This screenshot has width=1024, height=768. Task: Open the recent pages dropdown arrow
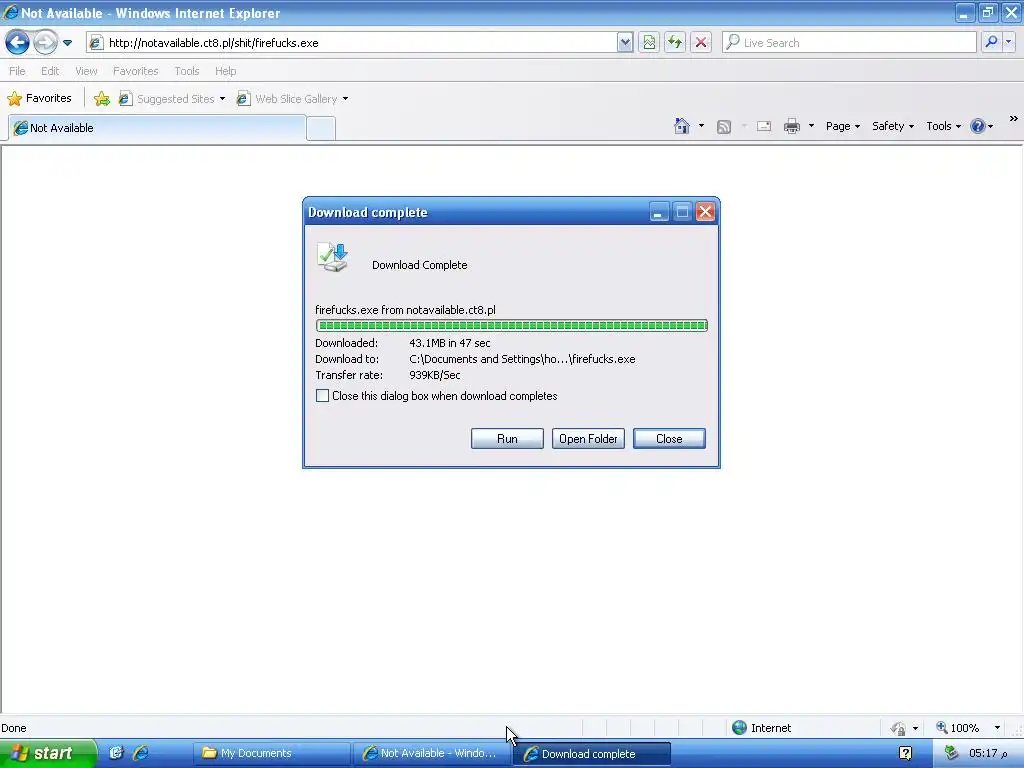(67, 43)
